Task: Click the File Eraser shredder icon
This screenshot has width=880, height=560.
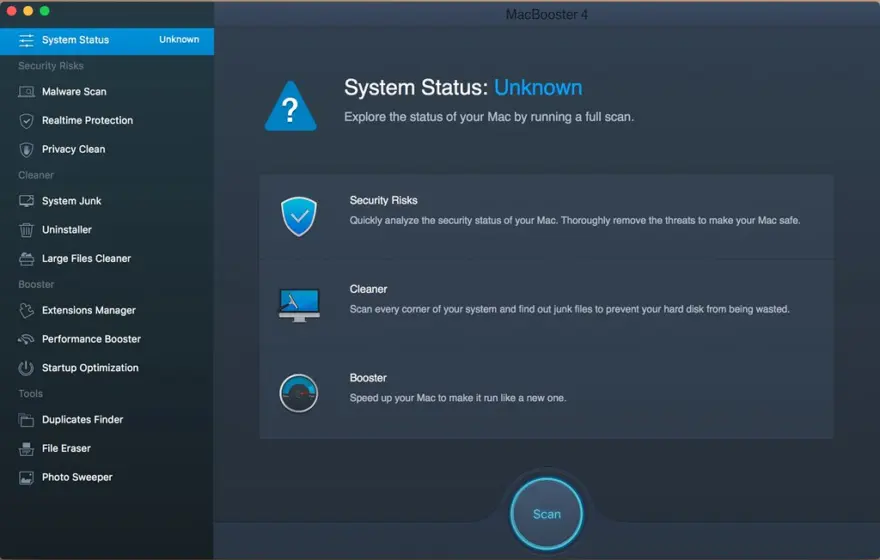Action: [x=26, y=448]
